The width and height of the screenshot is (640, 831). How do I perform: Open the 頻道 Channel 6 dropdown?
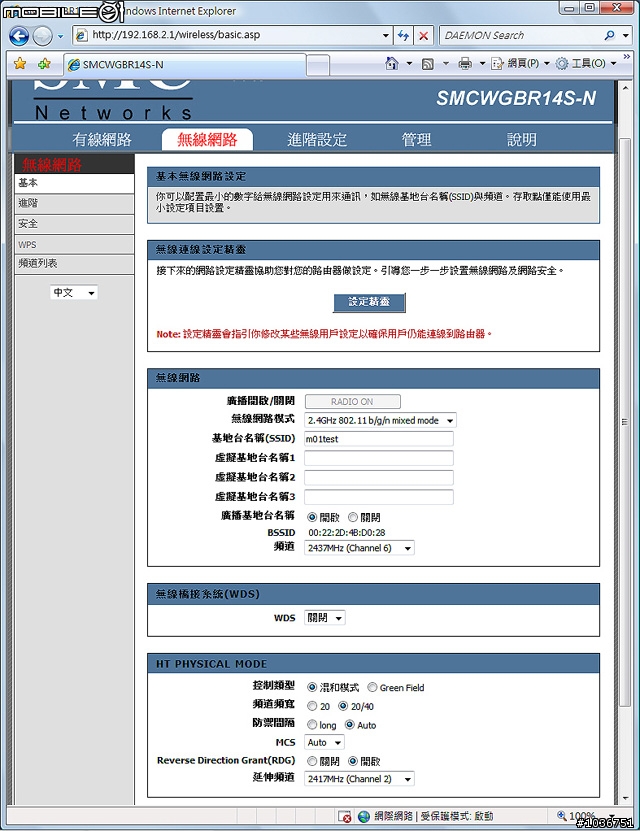(359, 548)
